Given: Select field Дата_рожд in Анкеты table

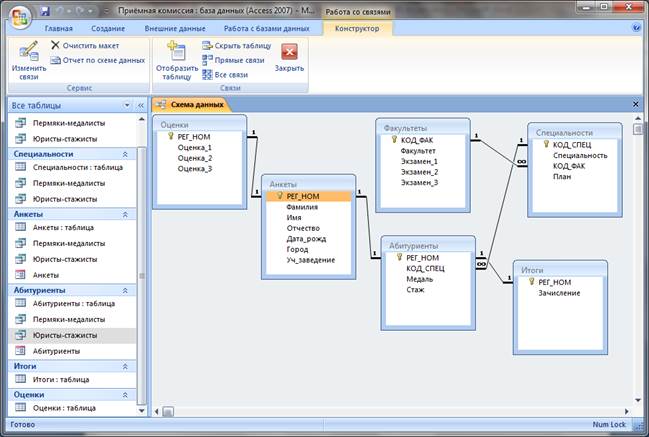Looking at the screenshot, I should click(306, 239).
